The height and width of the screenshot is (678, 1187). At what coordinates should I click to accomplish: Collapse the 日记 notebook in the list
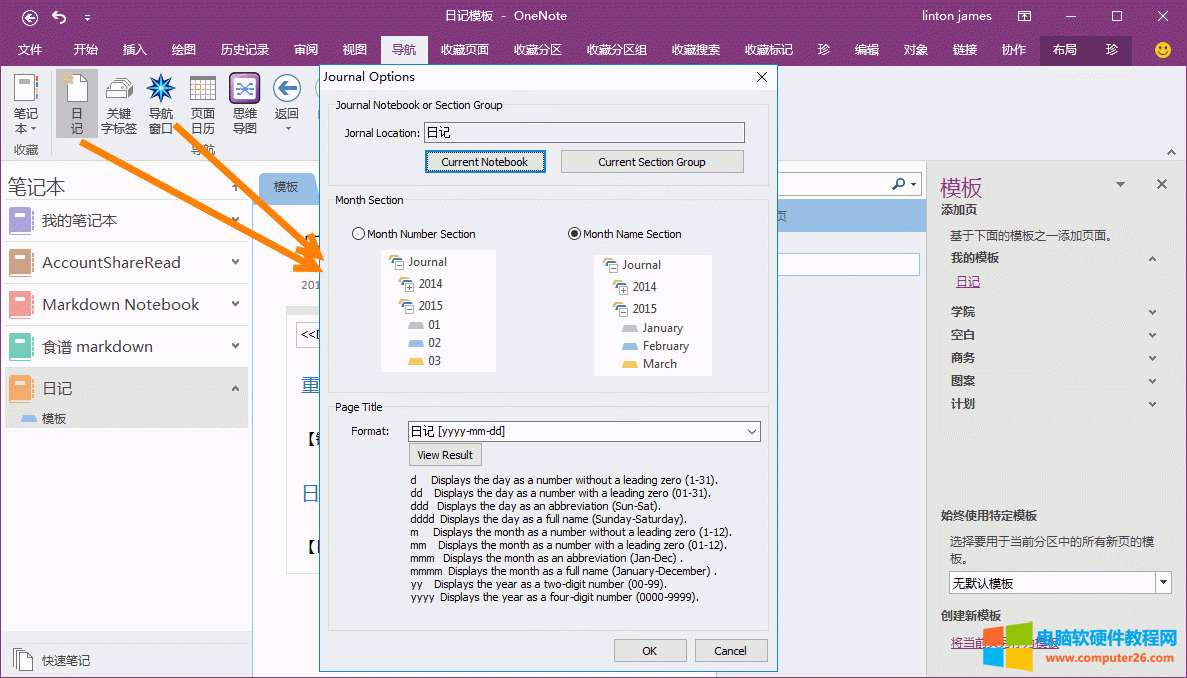tap(236, 388)
